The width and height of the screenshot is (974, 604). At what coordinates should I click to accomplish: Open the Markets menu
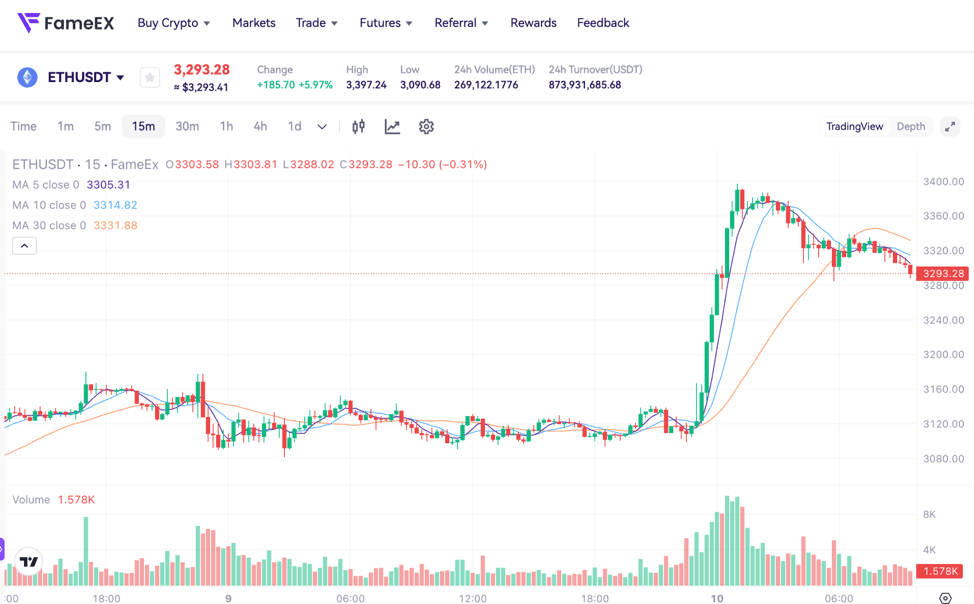coord(253,22)
